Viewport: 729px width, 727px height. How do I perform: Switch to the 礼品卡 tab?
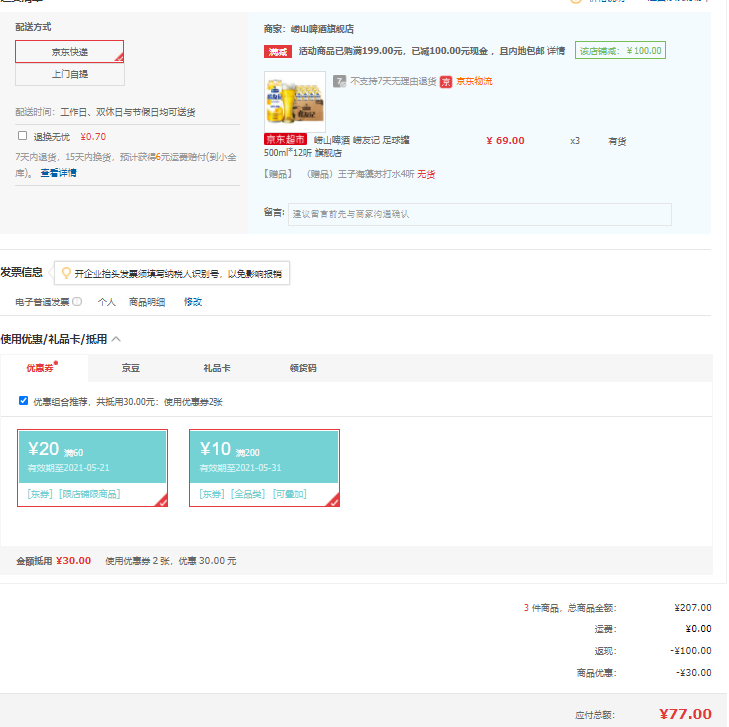[x=217, y=368]
